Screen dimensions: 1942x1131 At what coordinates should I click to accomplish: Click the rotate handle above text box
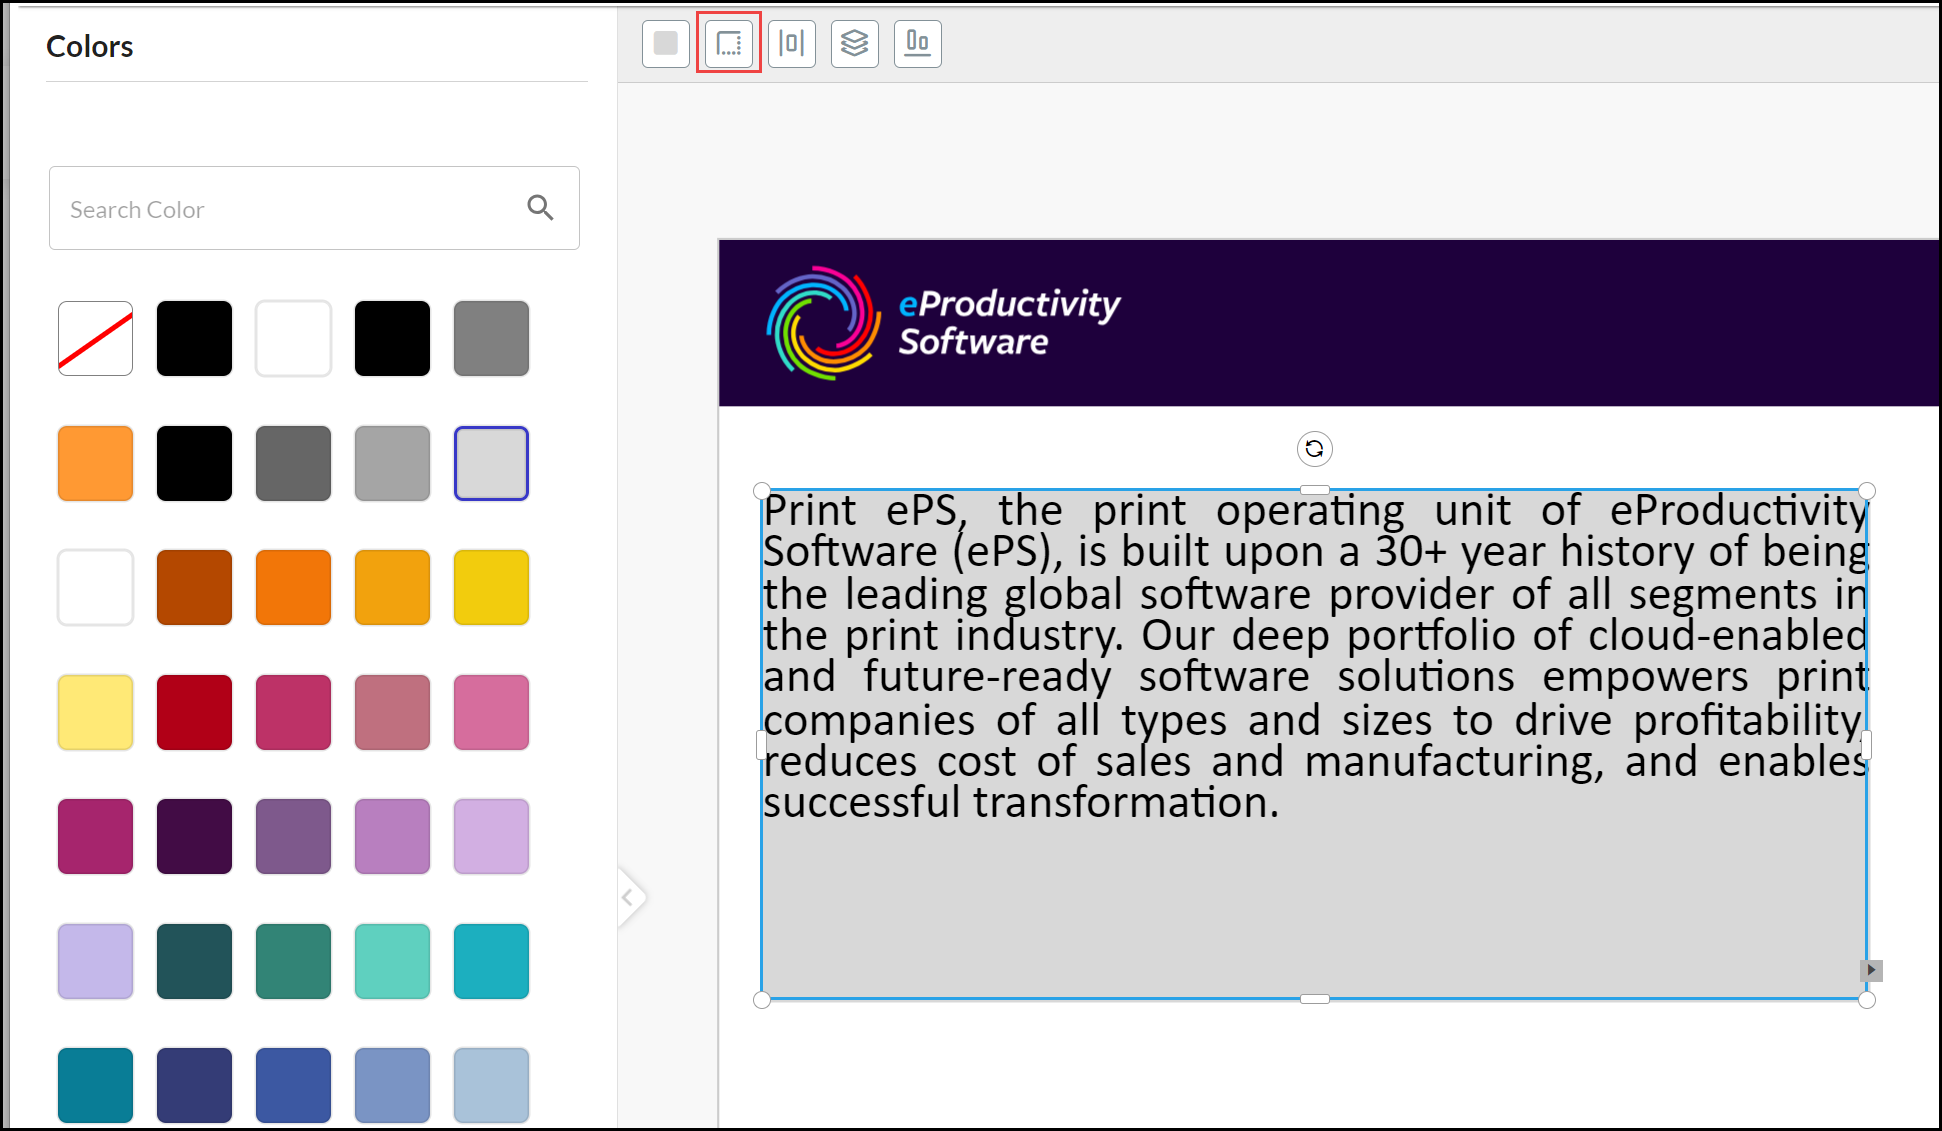point(1314,449)
